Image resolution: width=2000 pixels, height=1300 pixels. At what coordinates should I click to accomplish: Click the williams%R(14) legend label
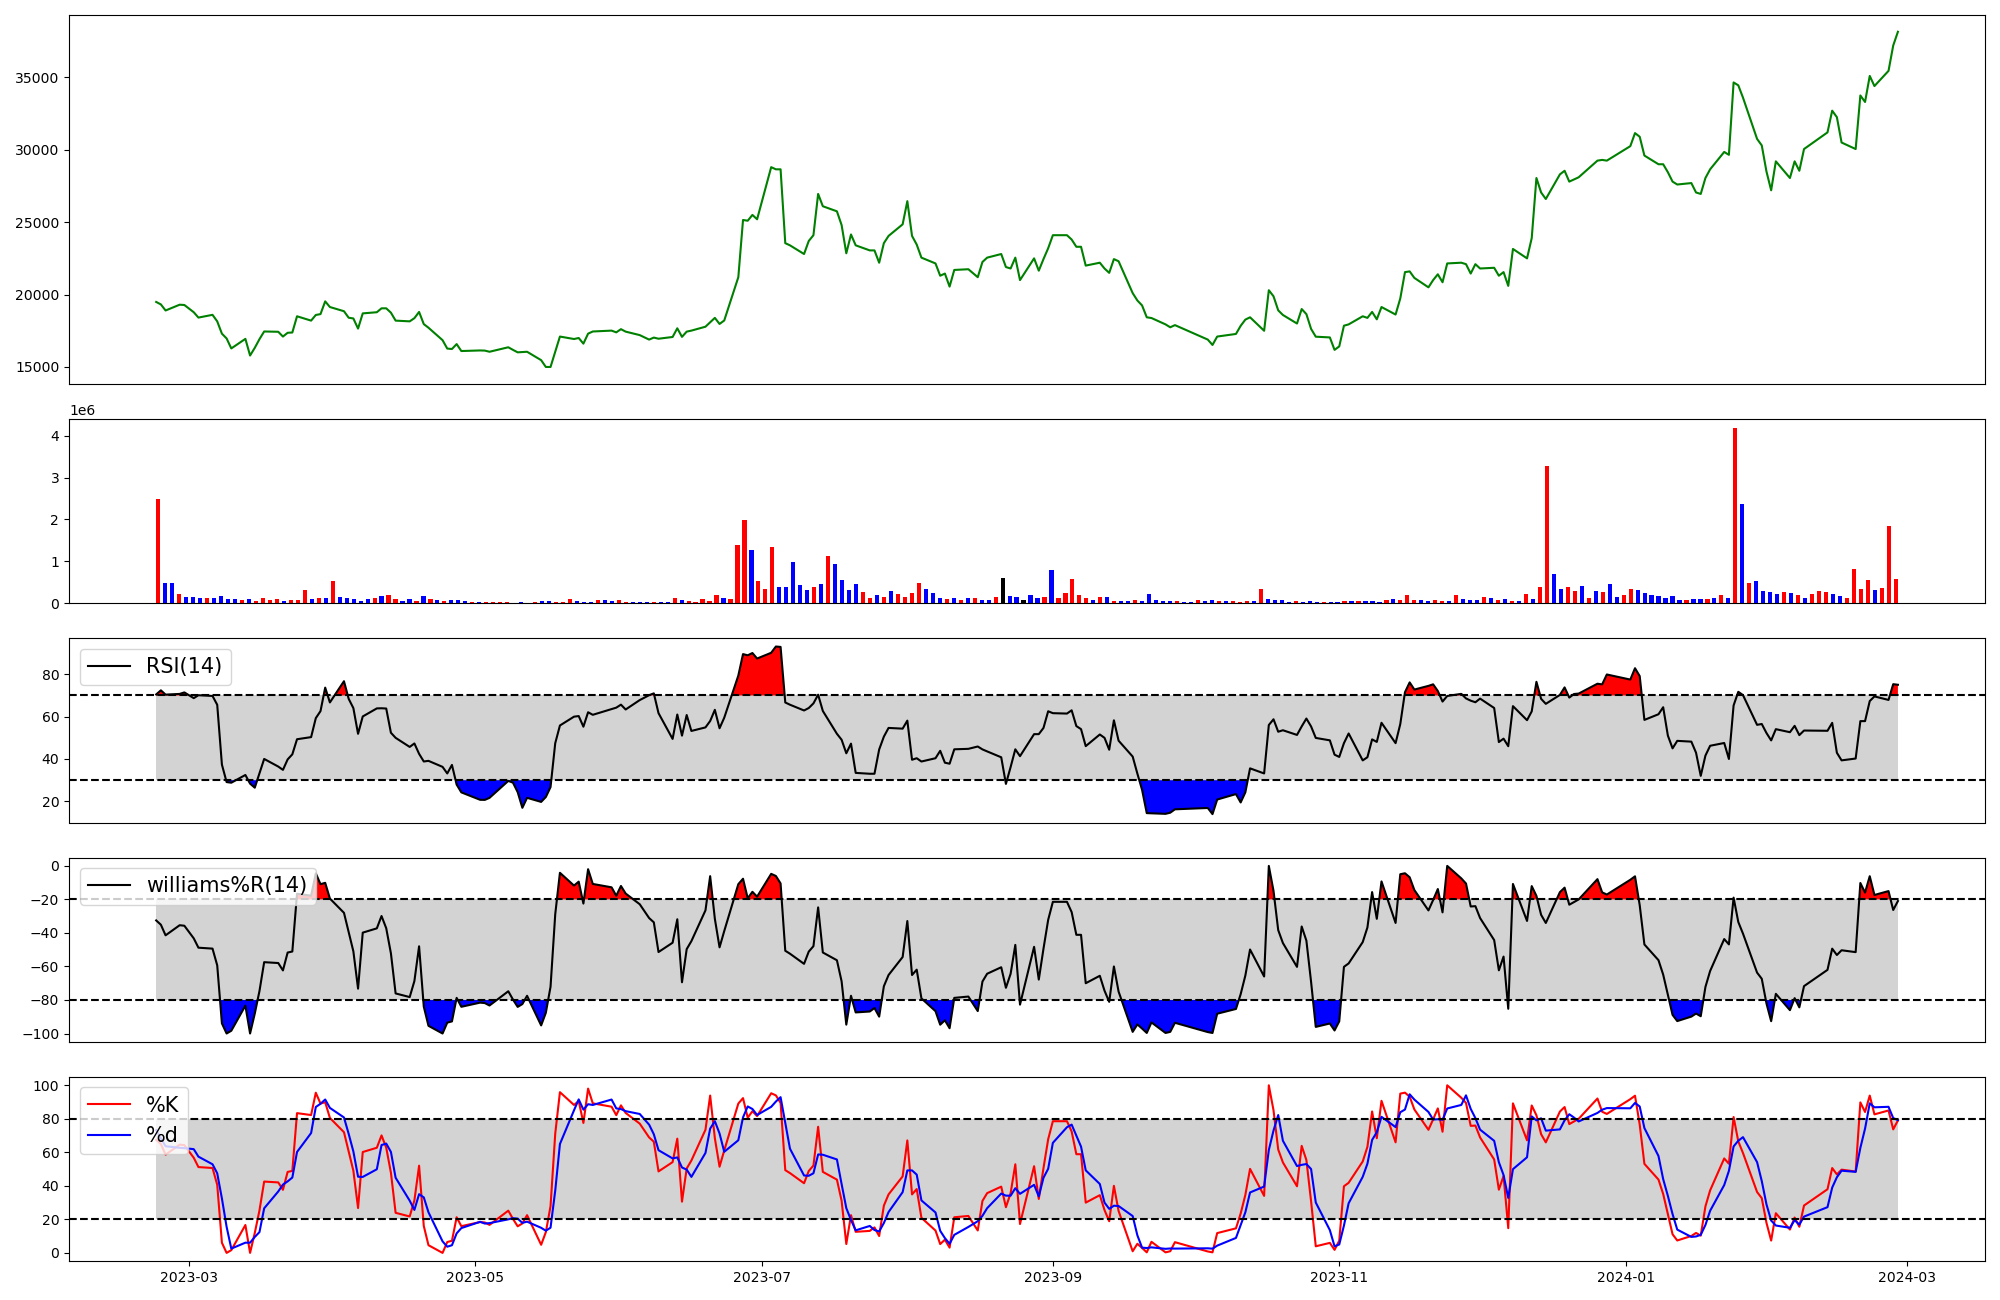point(226,885)
